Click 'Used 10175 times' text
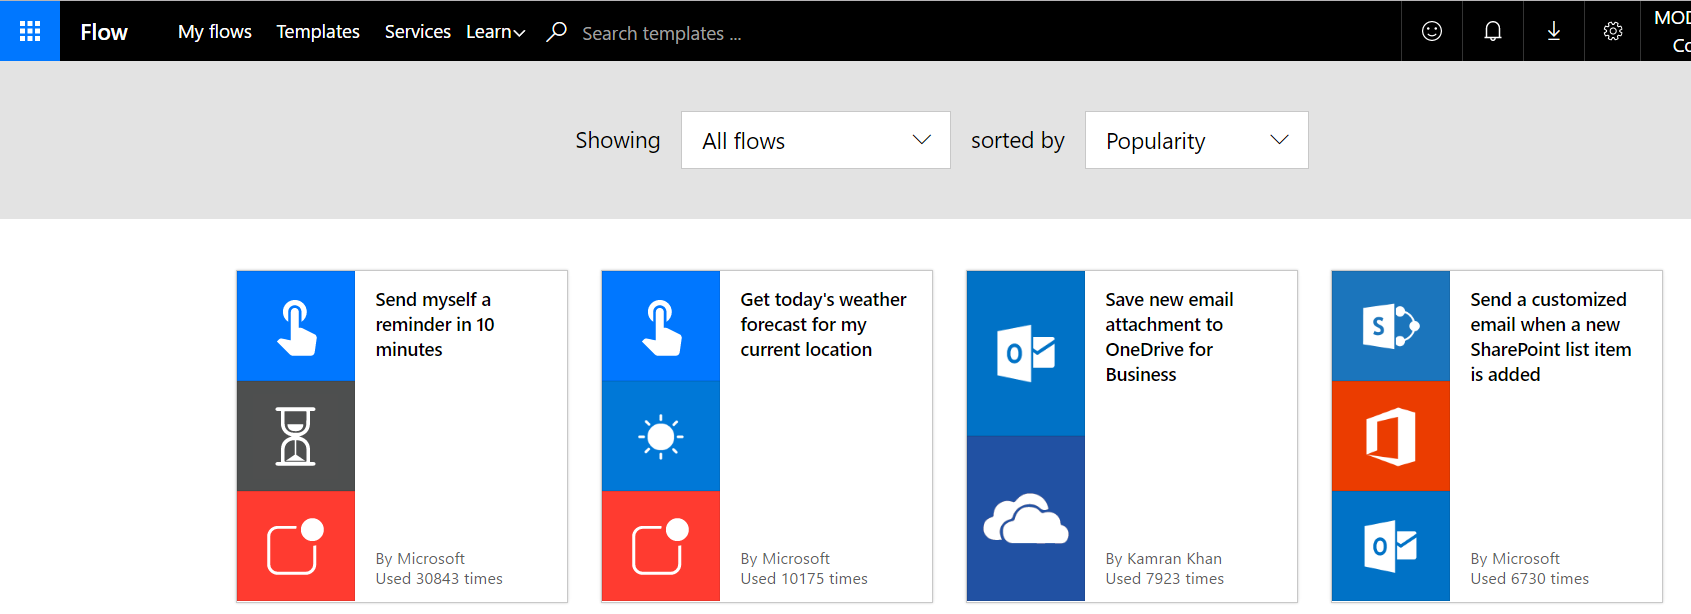1691x614 pixels. click(804, 579)
